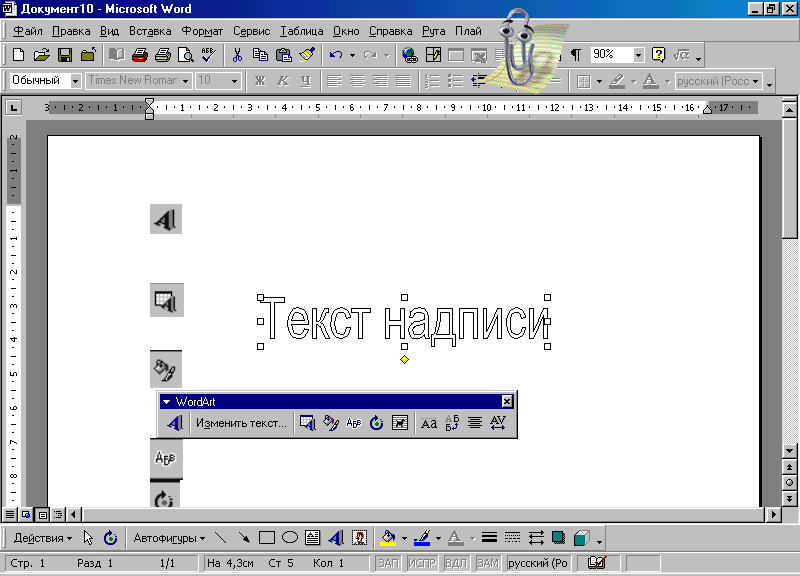Close the WordArt floating toolbar

click(x=507, y=402)
